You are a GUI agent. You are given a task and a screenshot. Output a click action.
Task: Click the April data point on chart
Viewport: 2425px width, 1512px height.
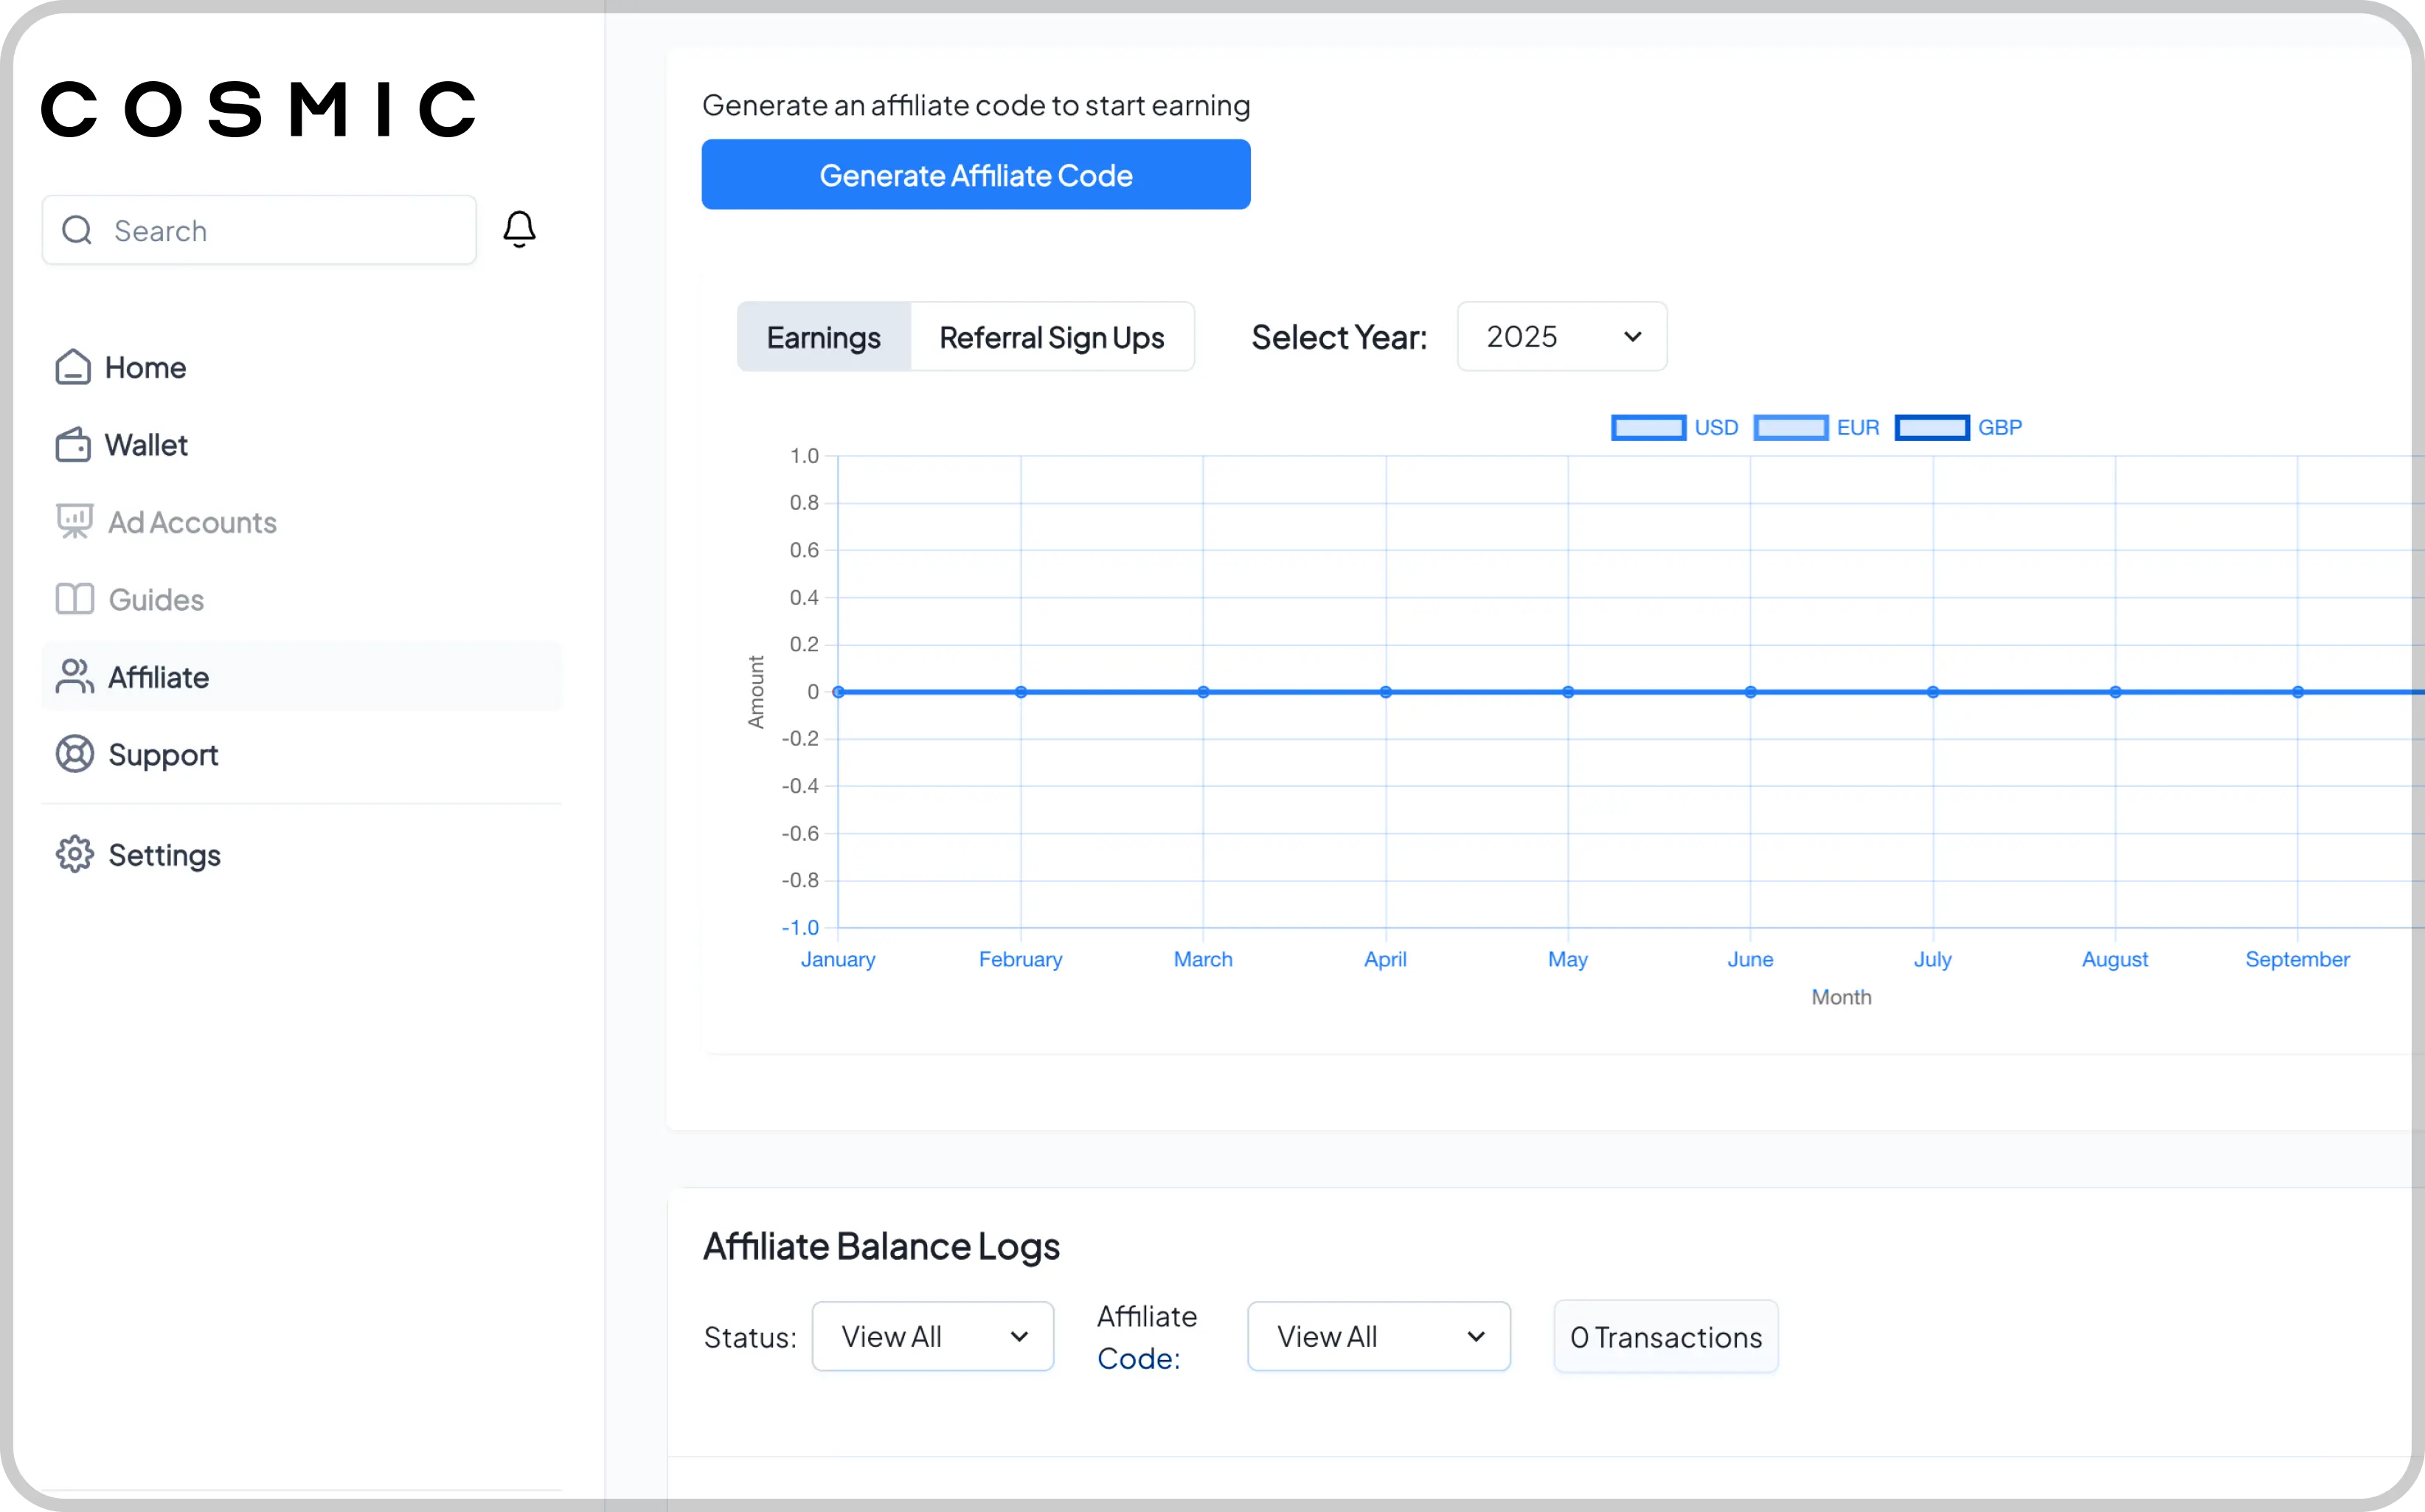(x=1386, y=692)
